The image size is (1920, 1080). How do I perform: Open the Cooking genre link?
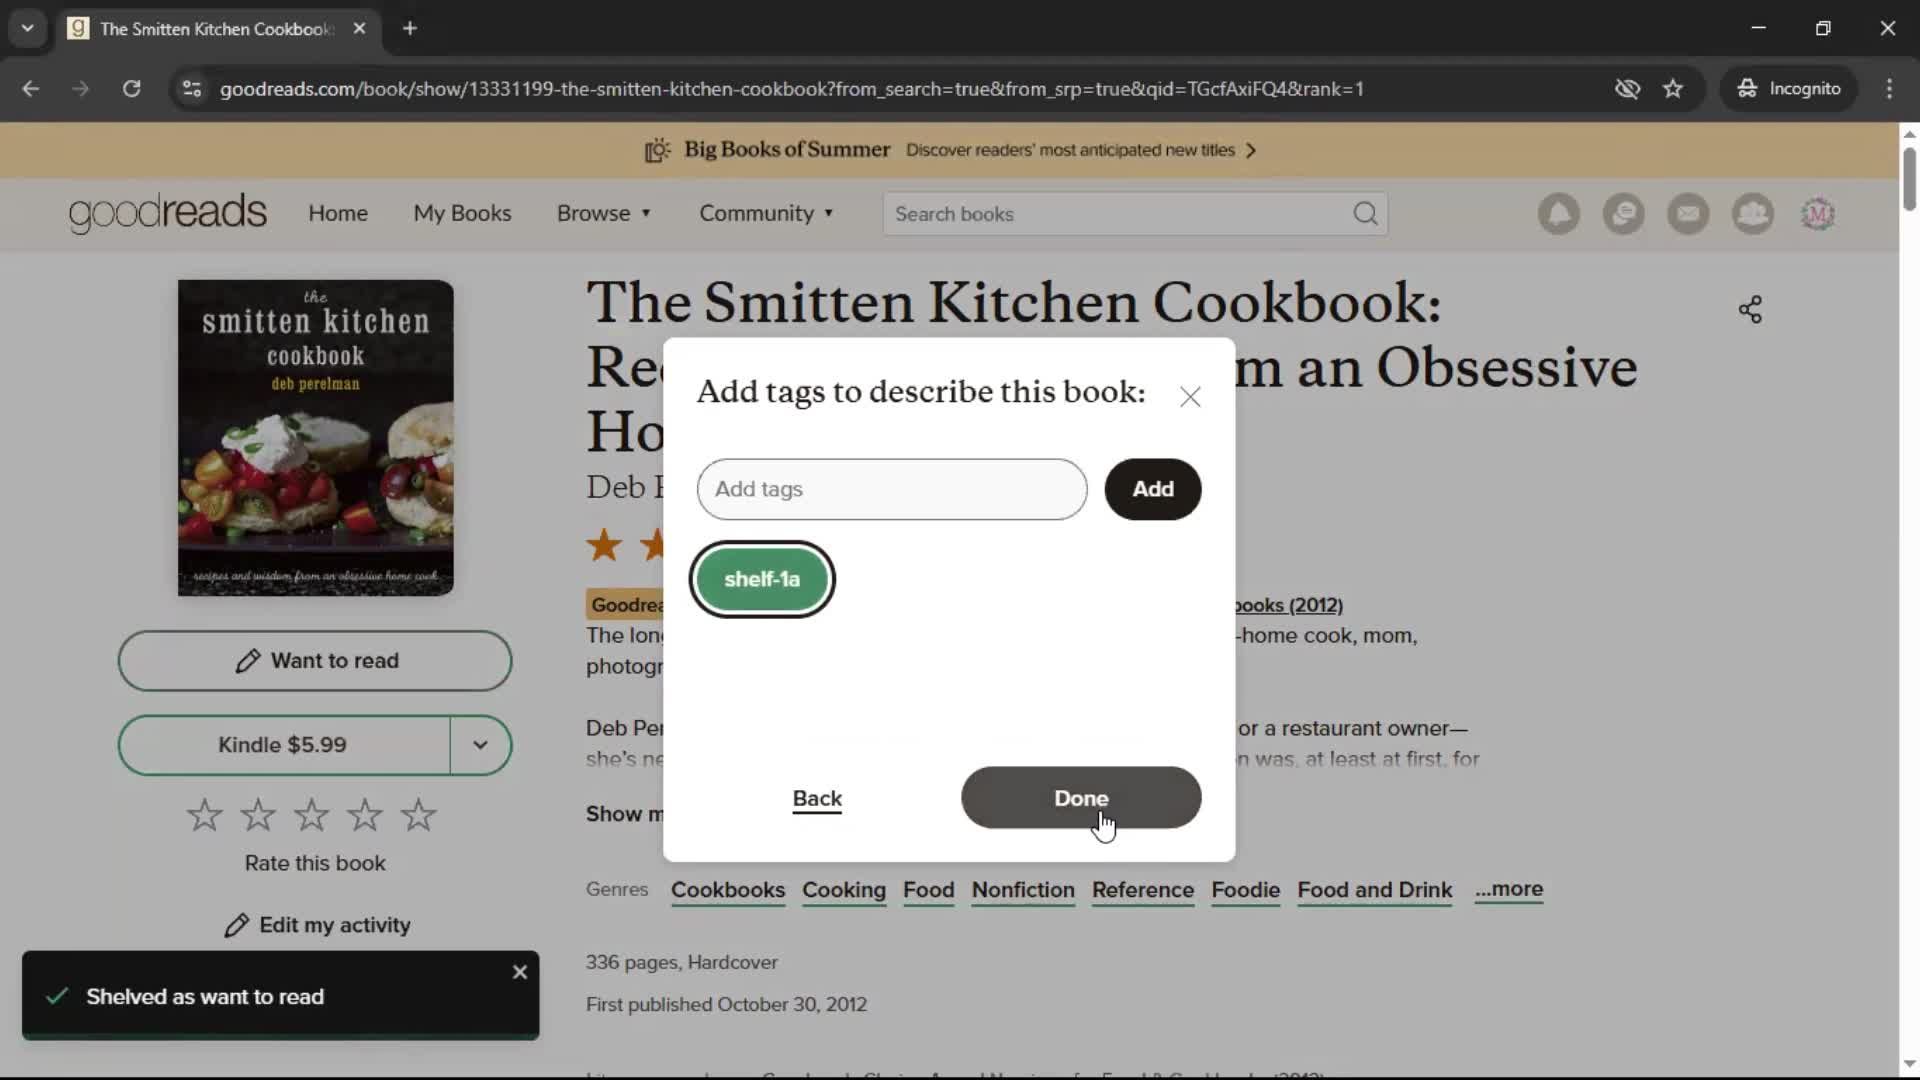click(844, 890)
